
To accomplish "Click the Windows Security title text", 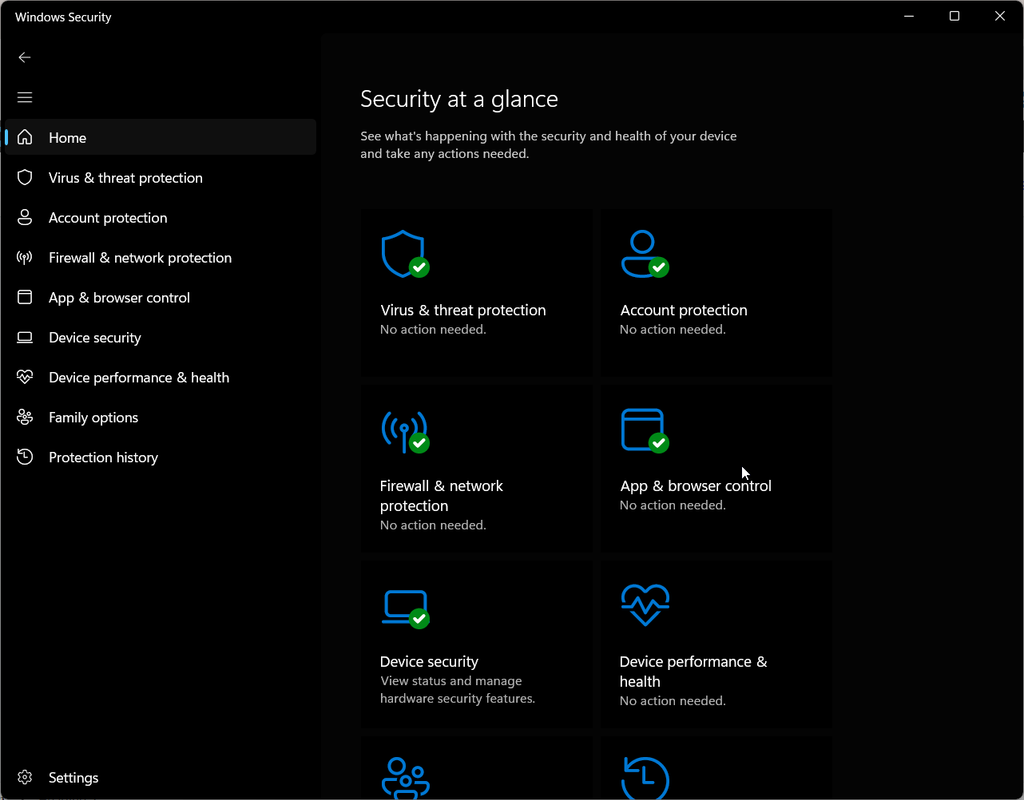I will 63,17.
